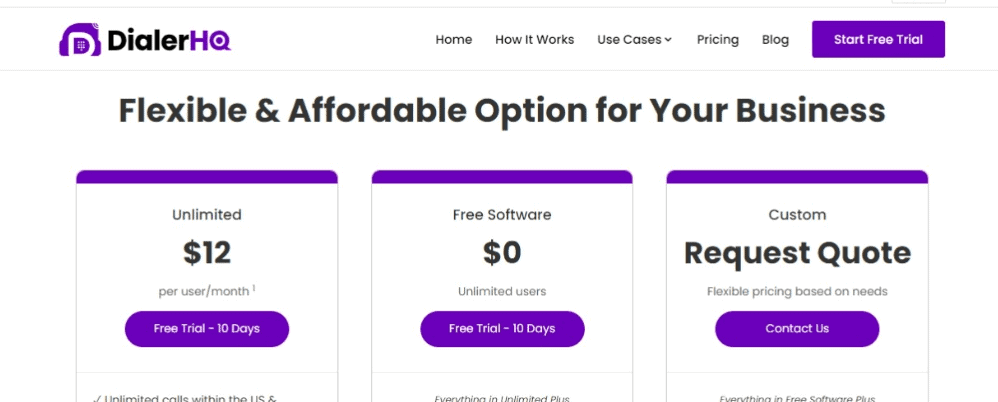The width and height of the screenshot is (998, 402).
Task: Click the chevron beside Use Cases
Action: coord(668,40)
